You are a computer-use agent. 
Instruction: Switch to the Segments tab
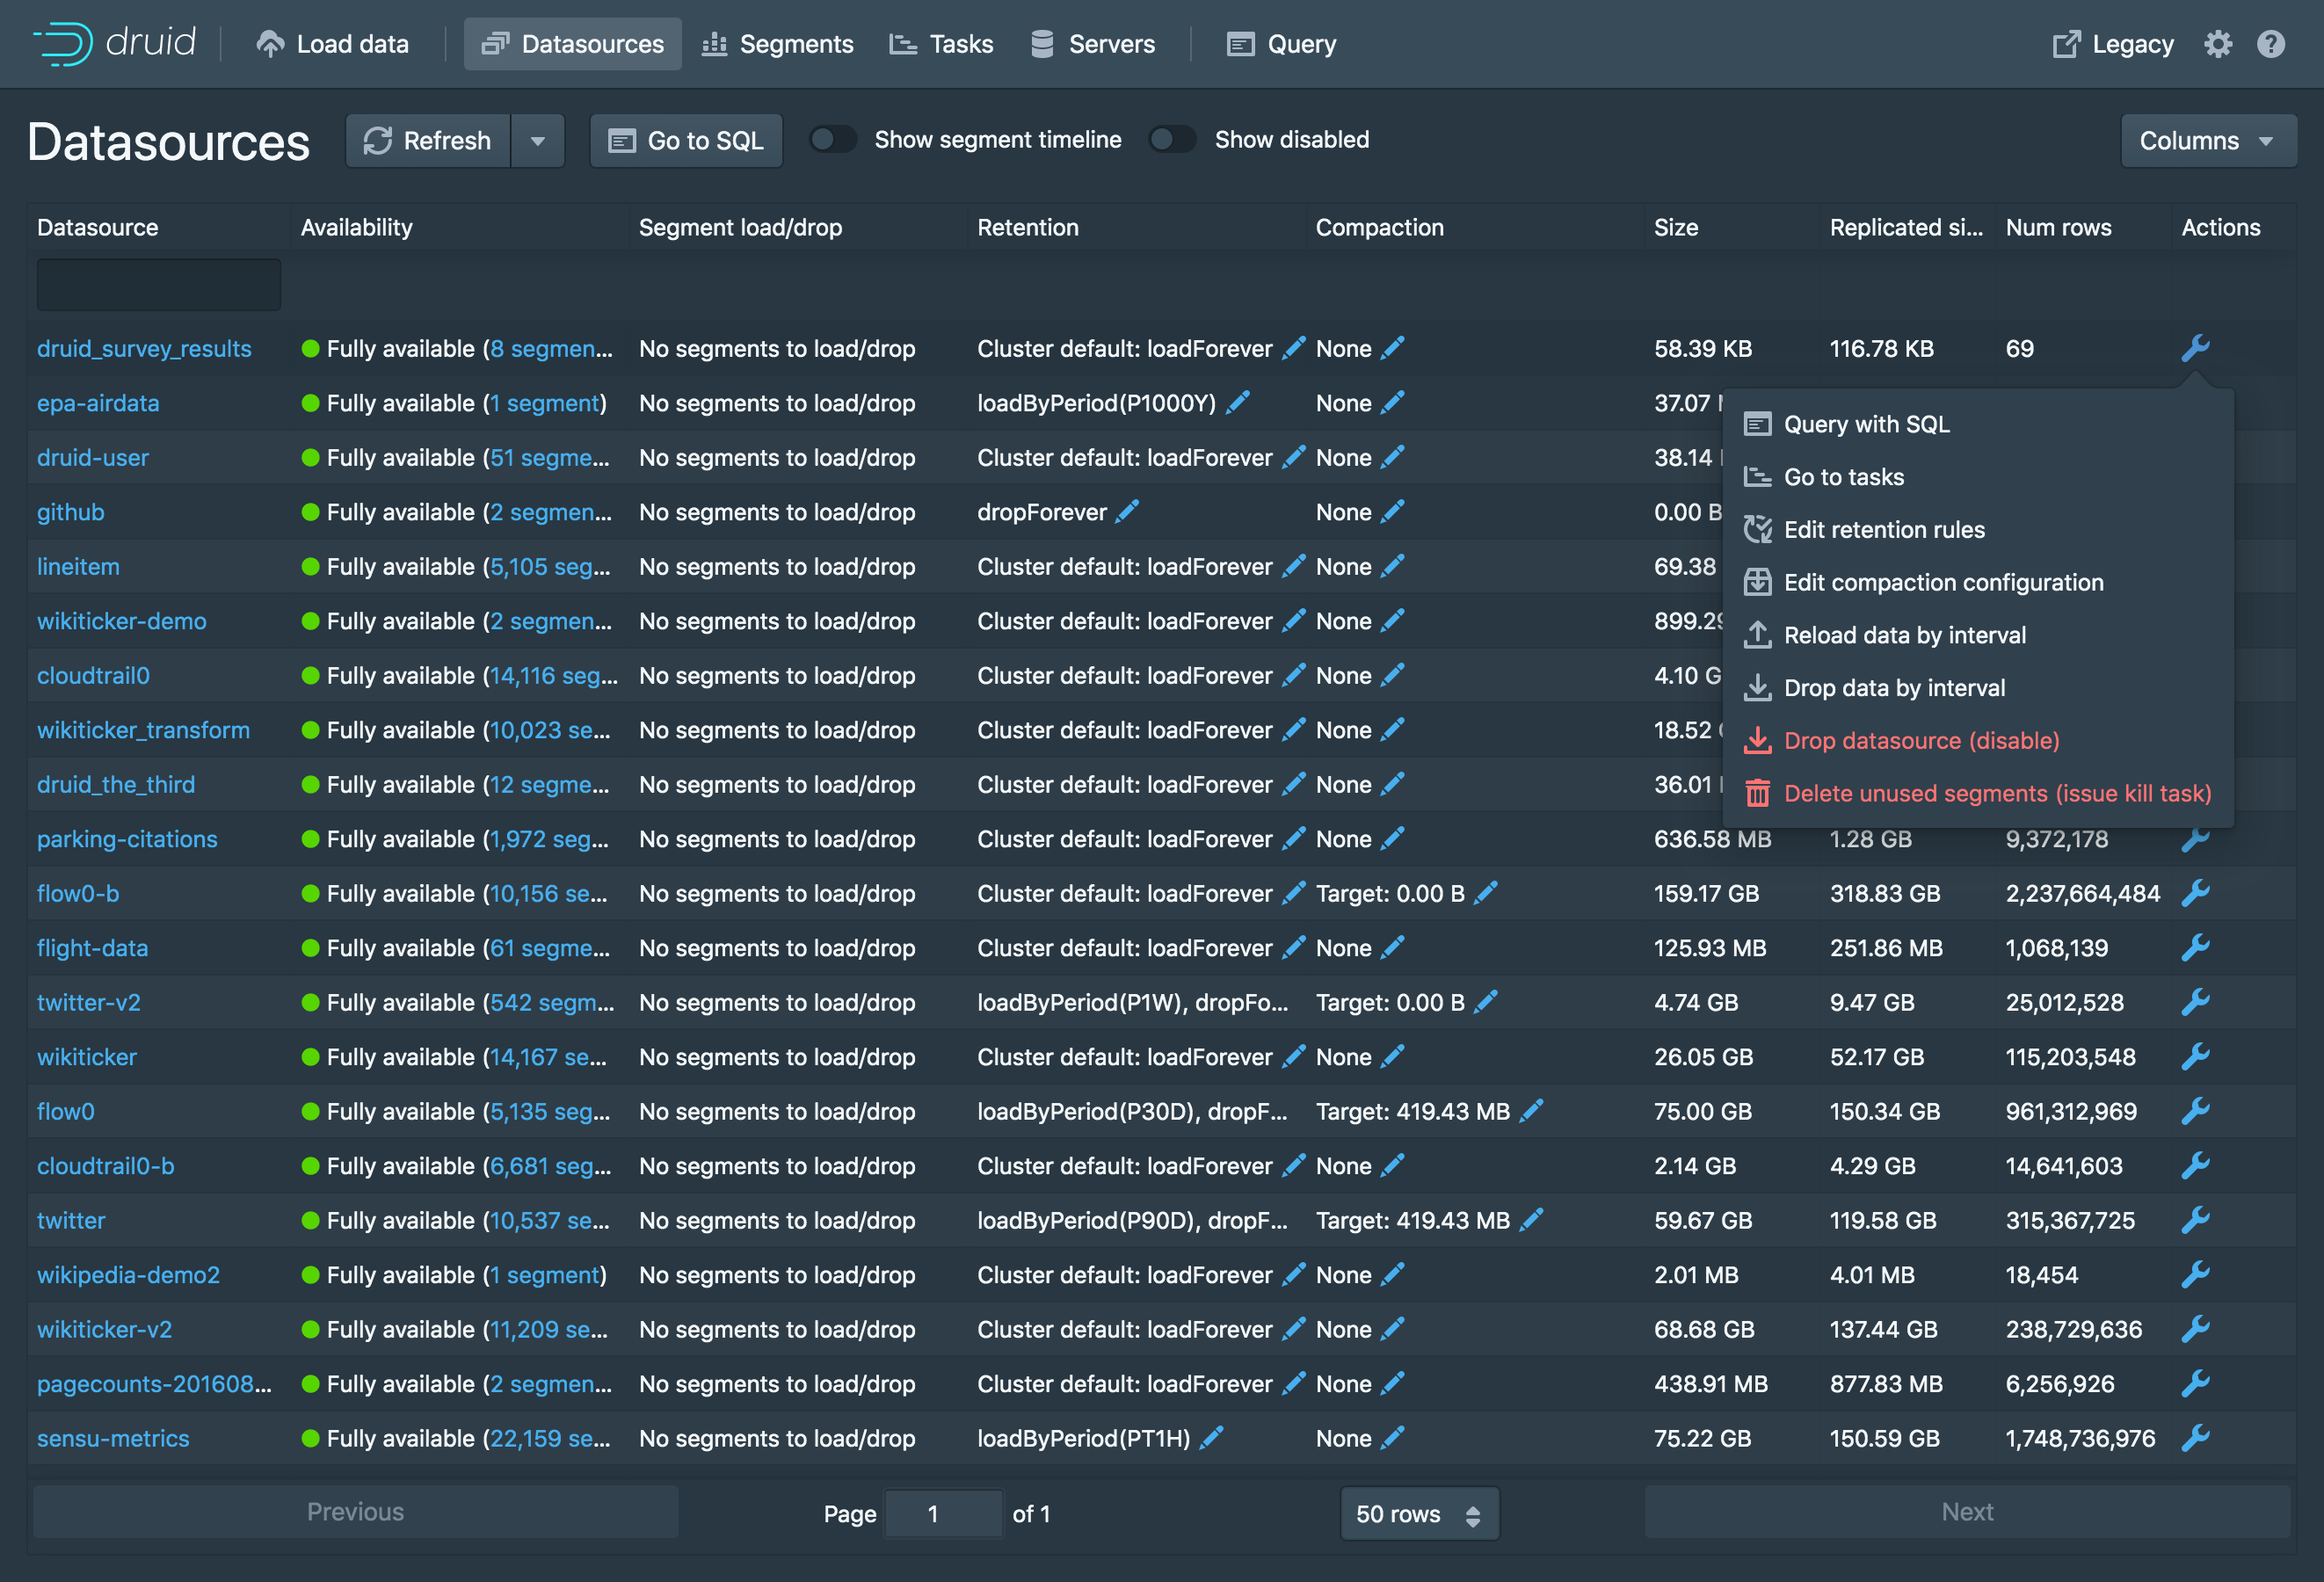pyautogui.click(x=777, y=44)
